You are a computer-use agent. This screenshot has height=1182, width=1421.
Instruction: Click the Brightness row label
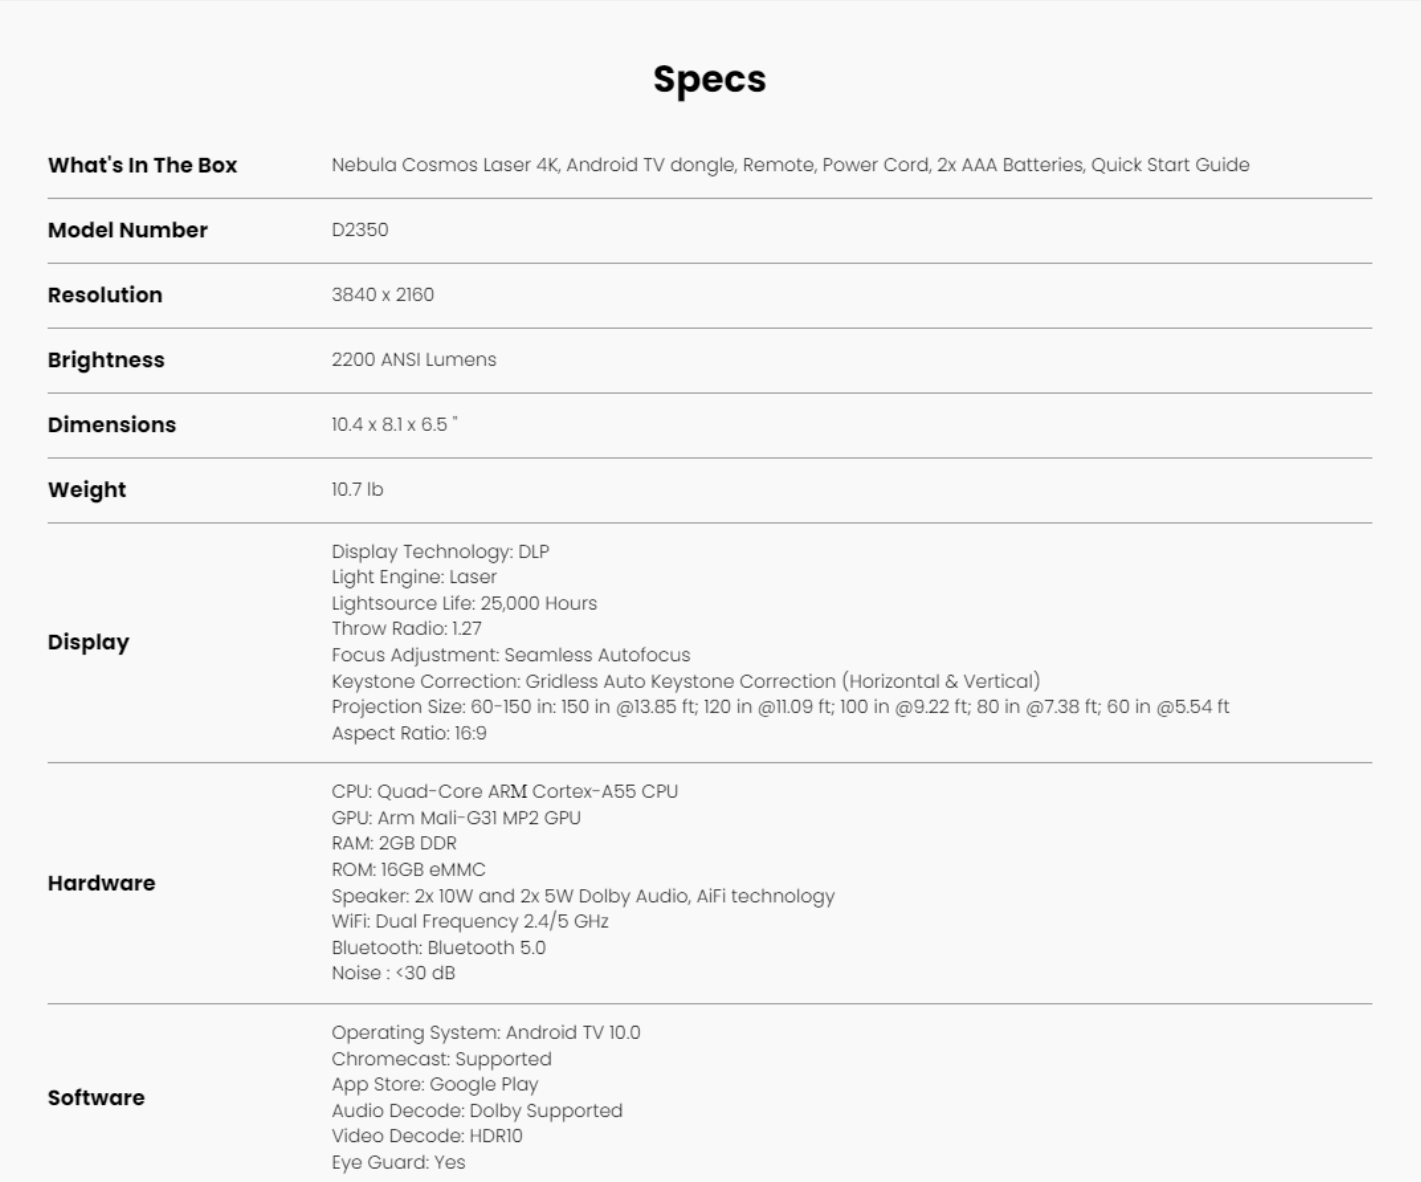click(x=106, y=360)
